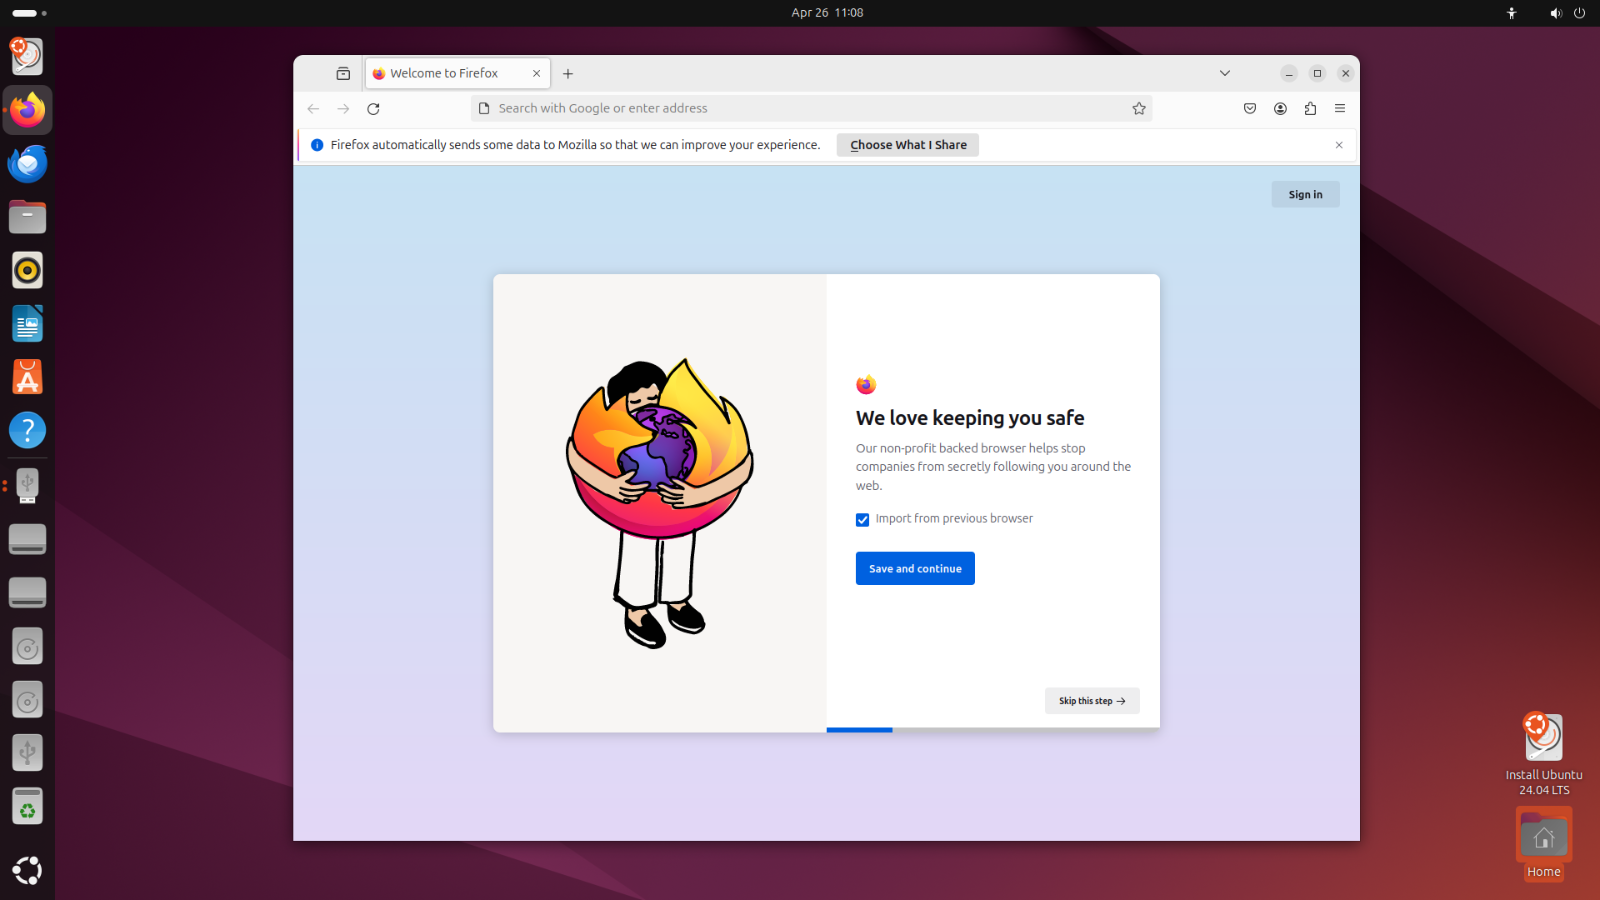1600x900 pixels.
Task: Open a new tab with the plus button
Action: click(x=568, y=73)
